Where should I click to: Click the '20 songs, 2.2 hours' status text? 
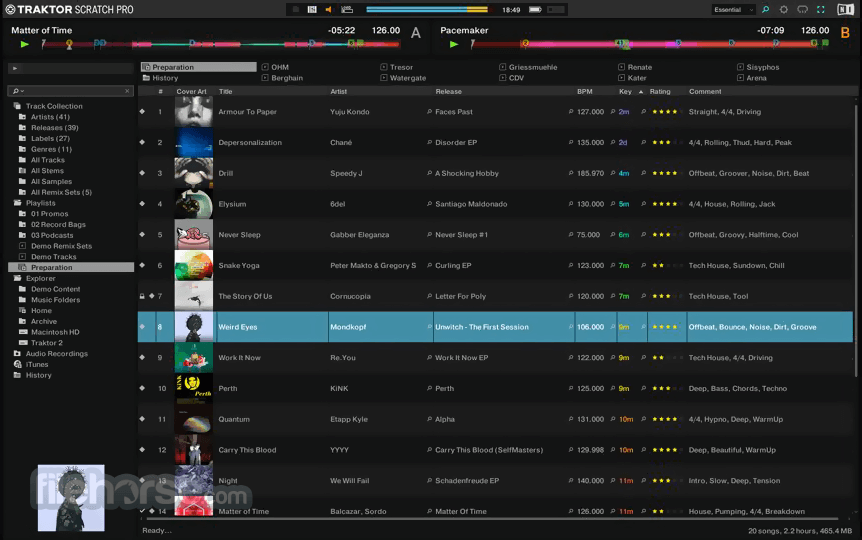pyautogui.click(x=800, y=531)
